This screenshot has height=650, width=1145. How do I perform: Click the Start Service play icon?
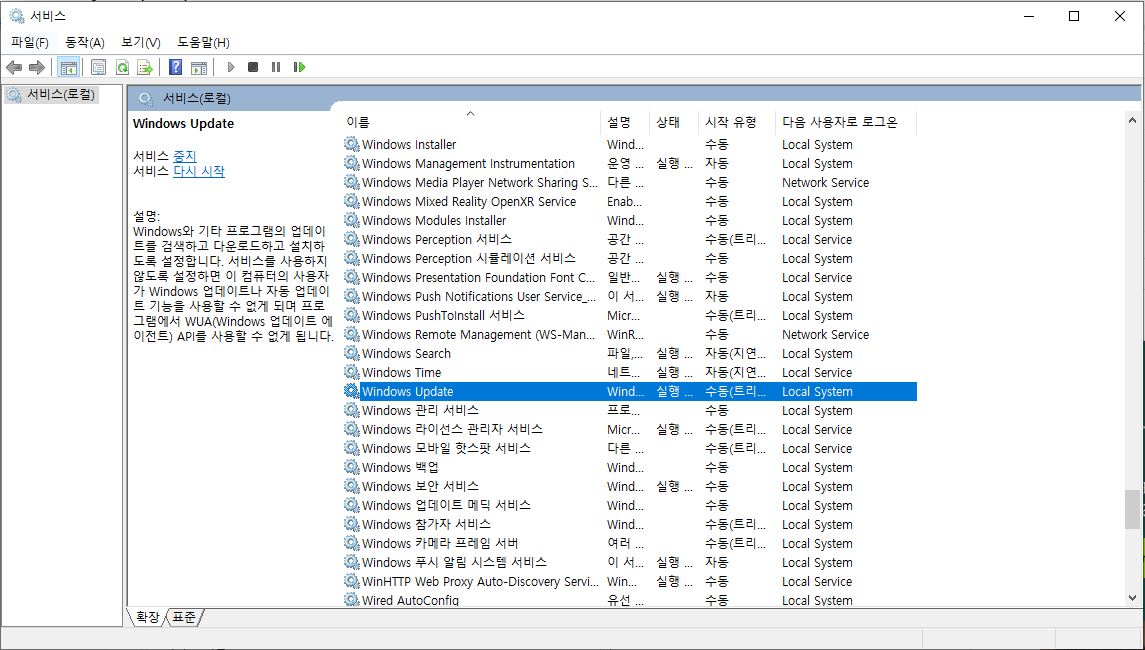point(231,67)
